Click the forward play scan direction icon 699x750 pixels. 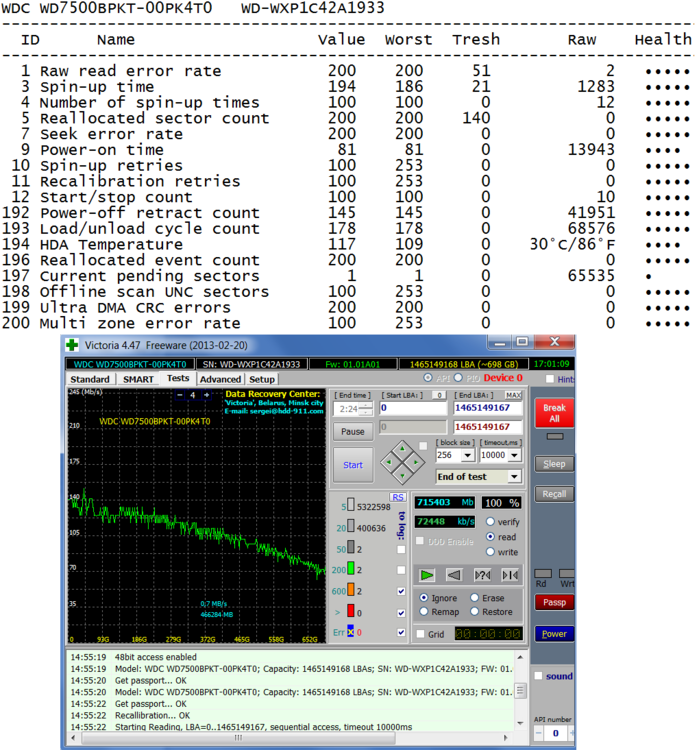coord(427,575)
